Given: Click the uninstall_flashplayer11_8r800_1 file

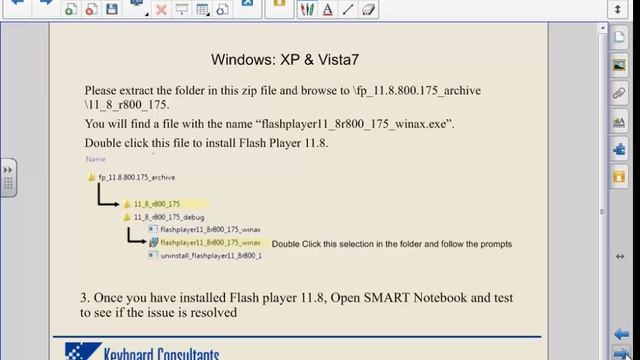Looking at the screenshot, I should click(205, 256).
